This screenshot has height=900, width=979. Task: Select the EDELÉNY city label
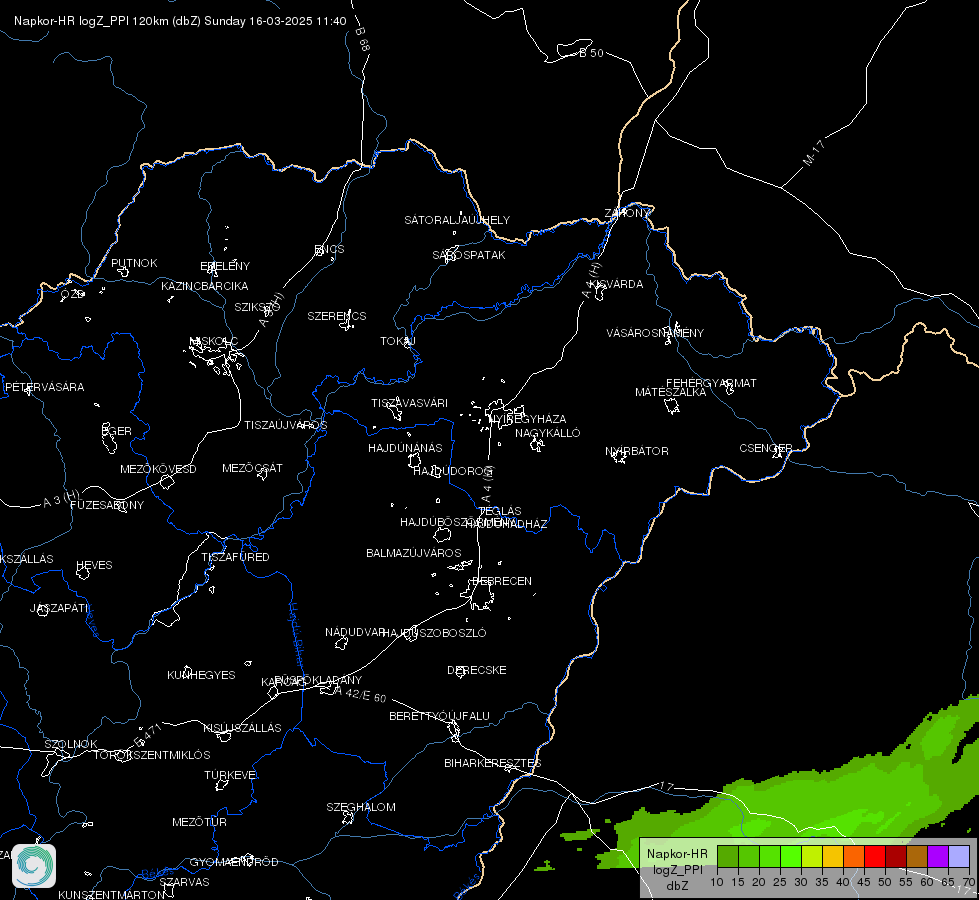pos(225,266)
